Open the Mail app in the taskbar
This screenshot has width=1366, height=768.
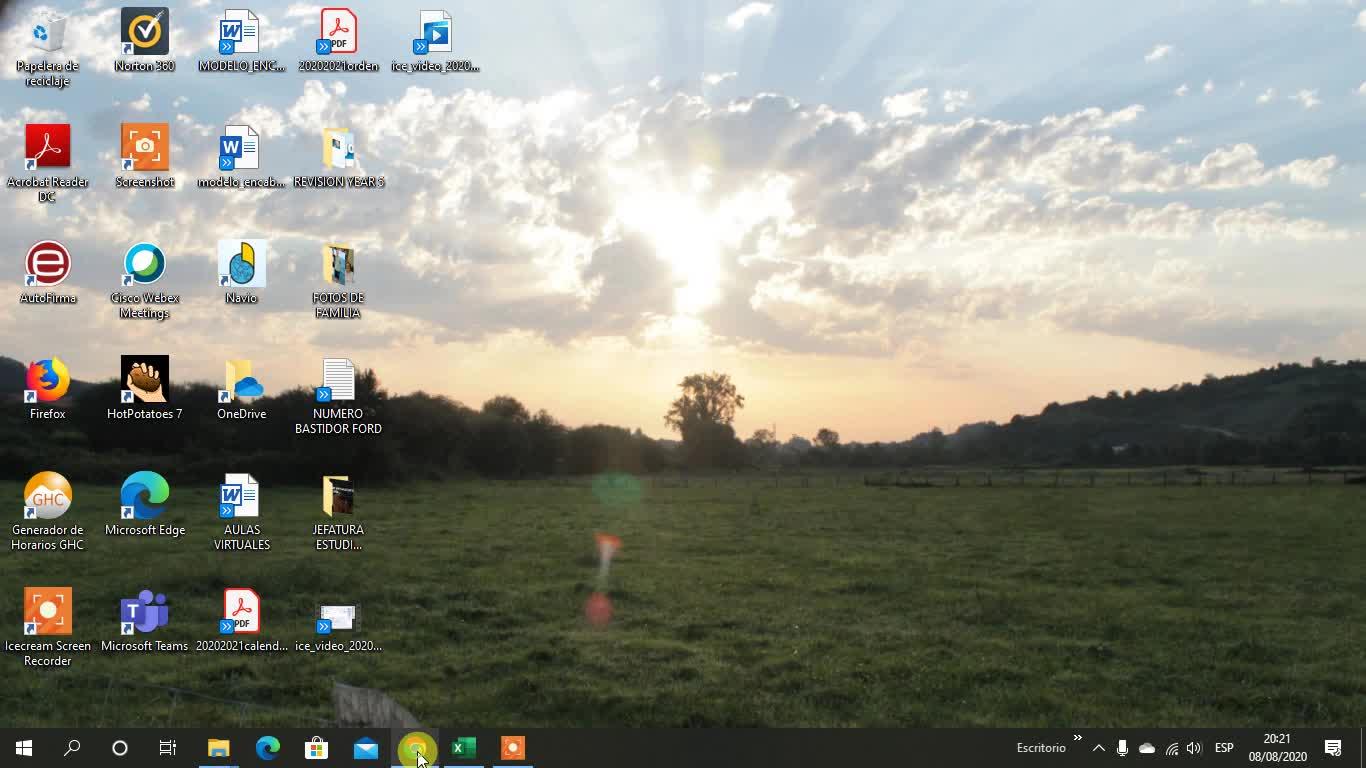tap(366, 748)
